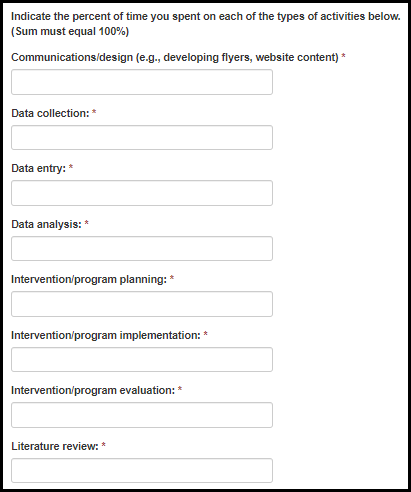Click the "Indicate the percent of time" instruction
The width and height of the screenshot is (411, 492).
point(206,16)
